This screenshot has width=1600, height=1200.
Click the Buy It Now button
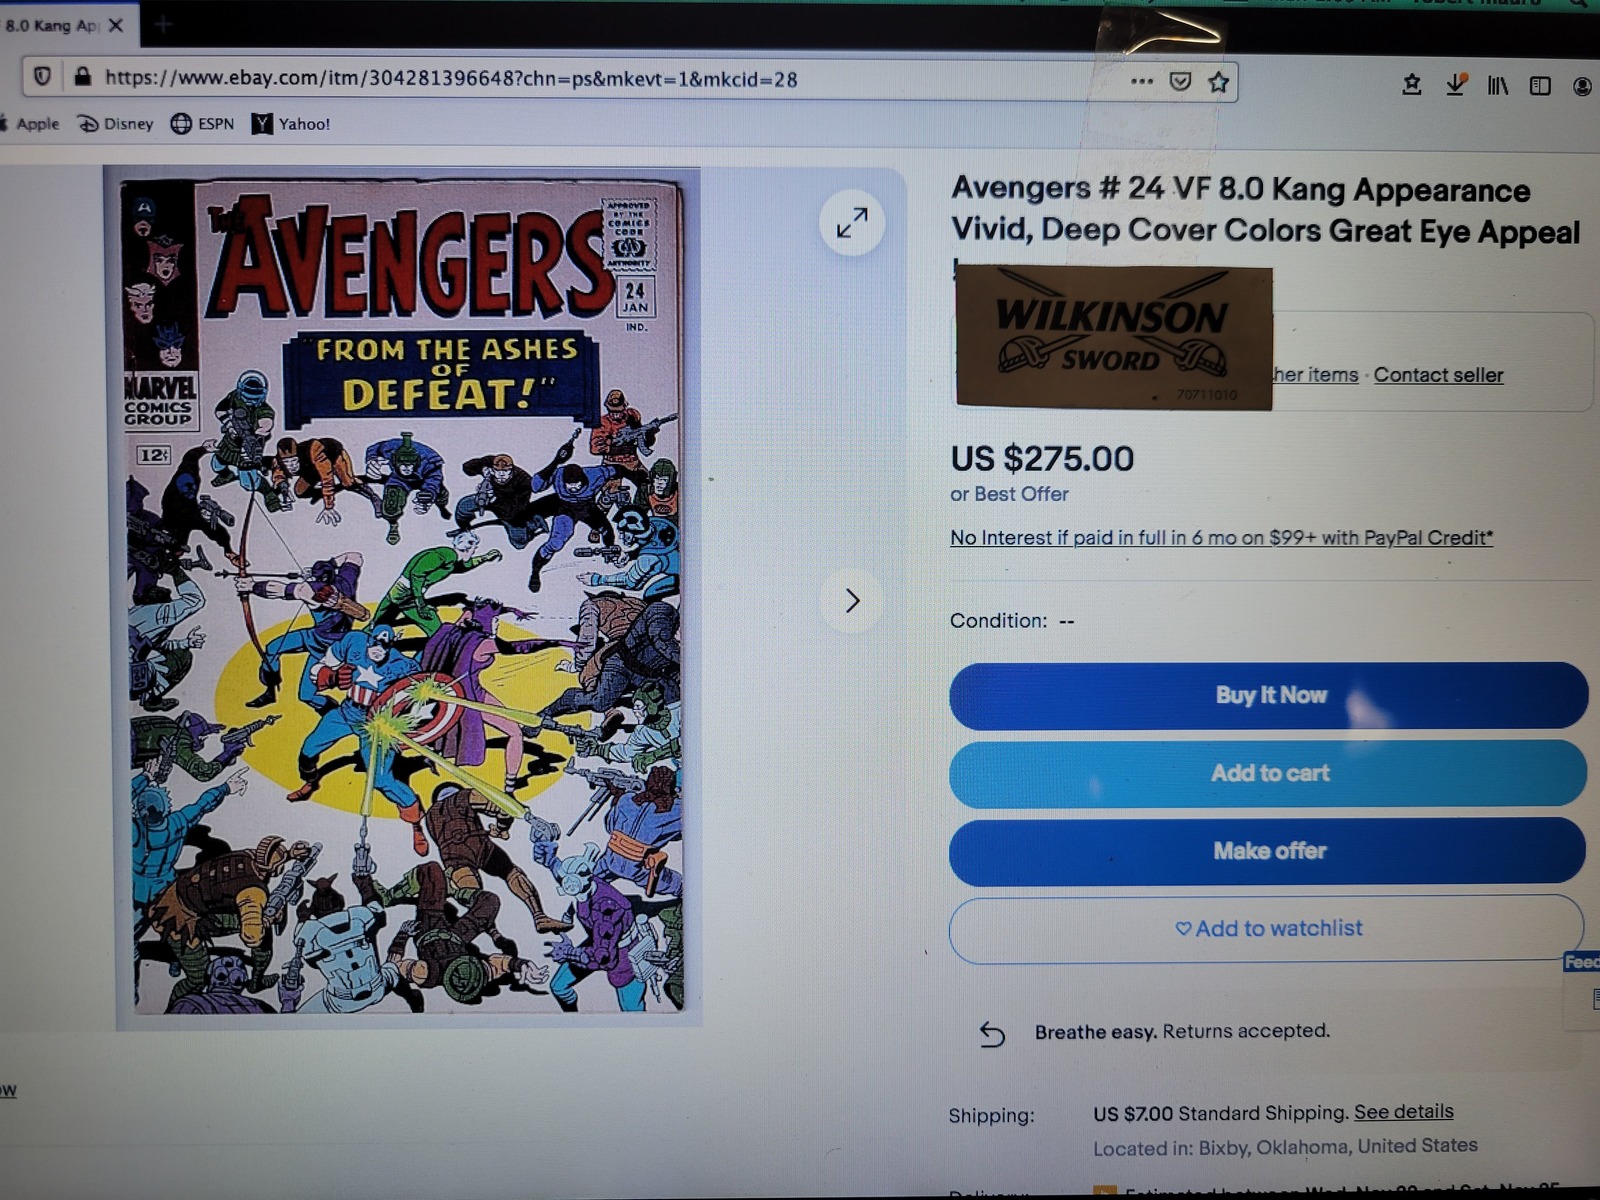coord(1268,695)
